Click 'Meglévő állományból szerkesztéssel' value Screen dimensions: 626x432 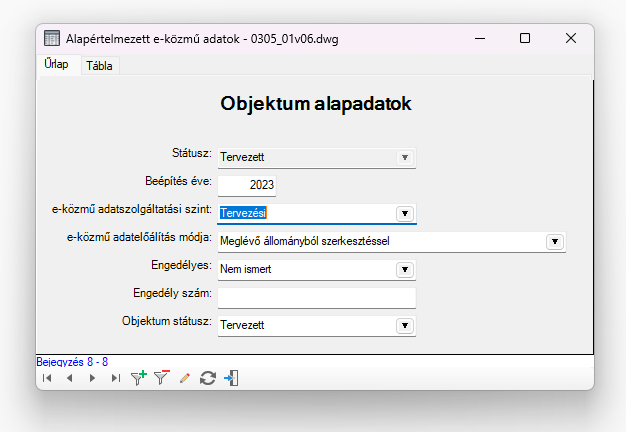tap(305, 241)
